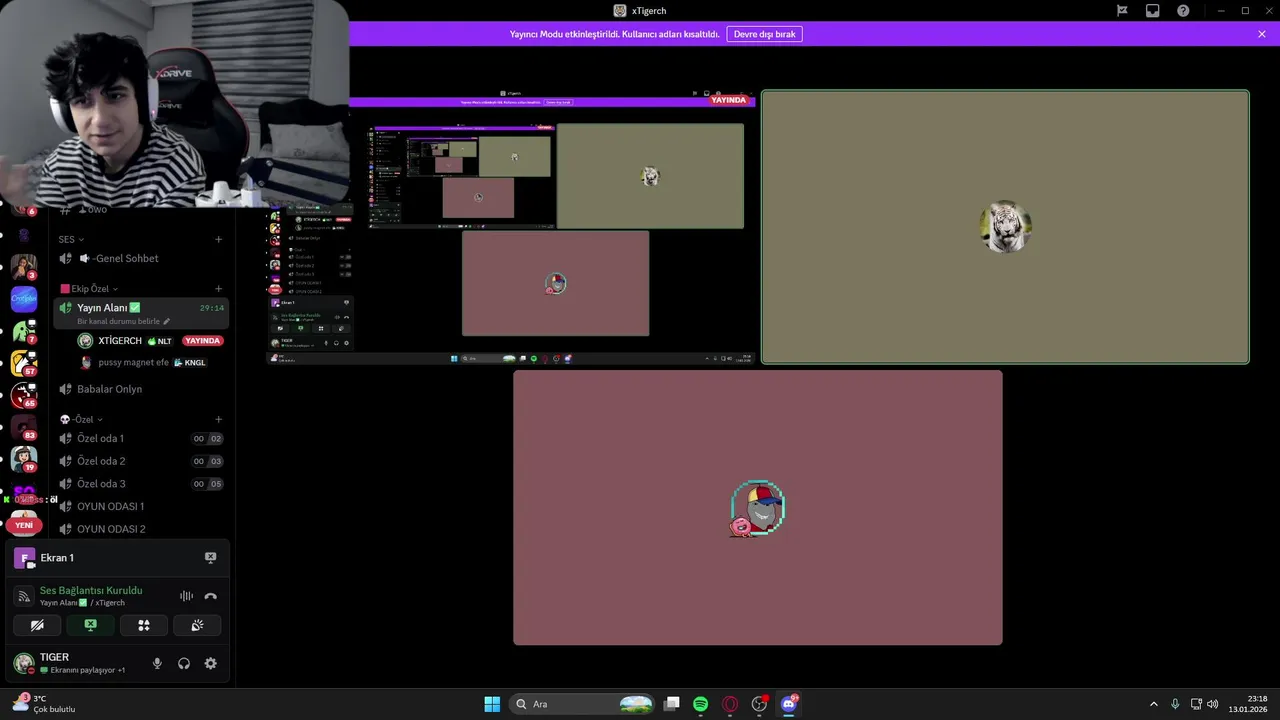The image size is (1280, 720).
Task: Disconnect from voice with hang-up icon
Action: tap(210, 596)
